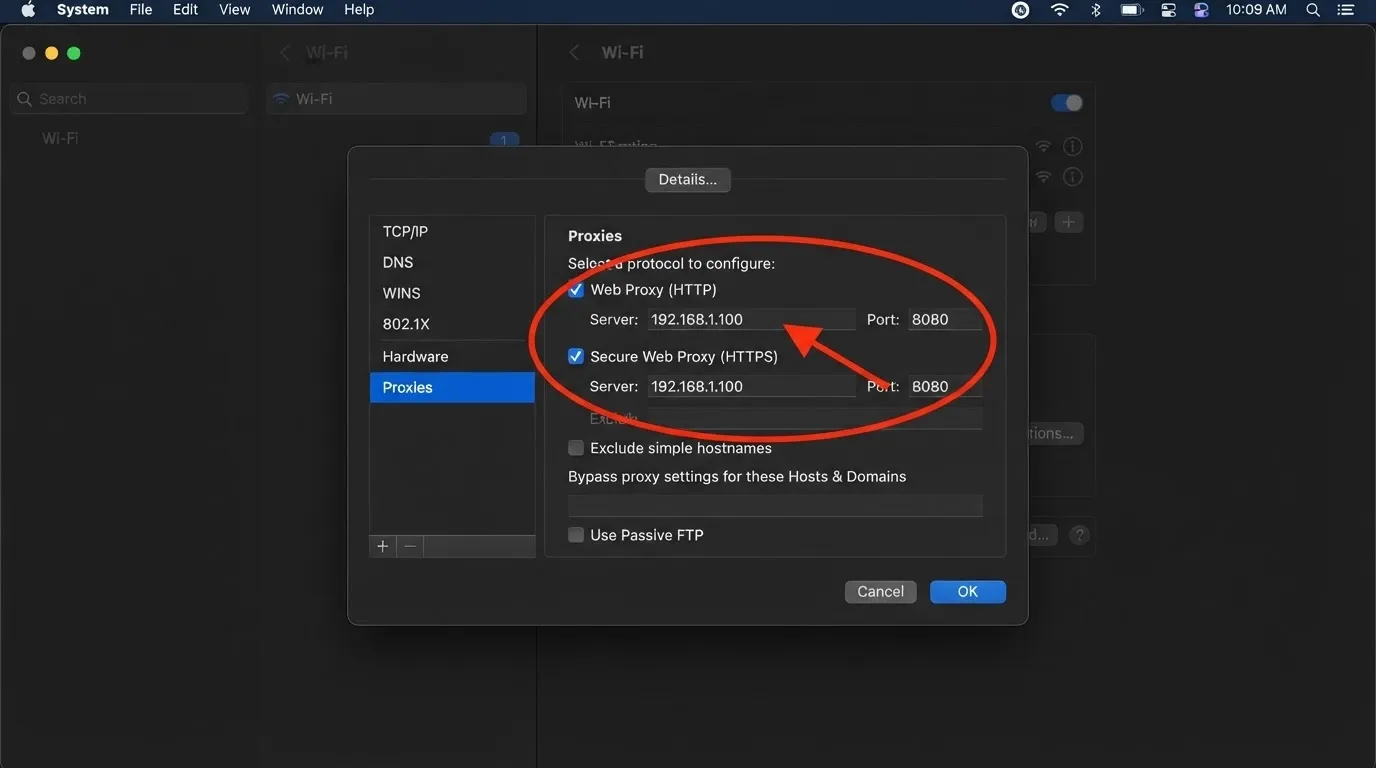
Task: Click the Bypass proxy settings text field
Action: [775, 505]
